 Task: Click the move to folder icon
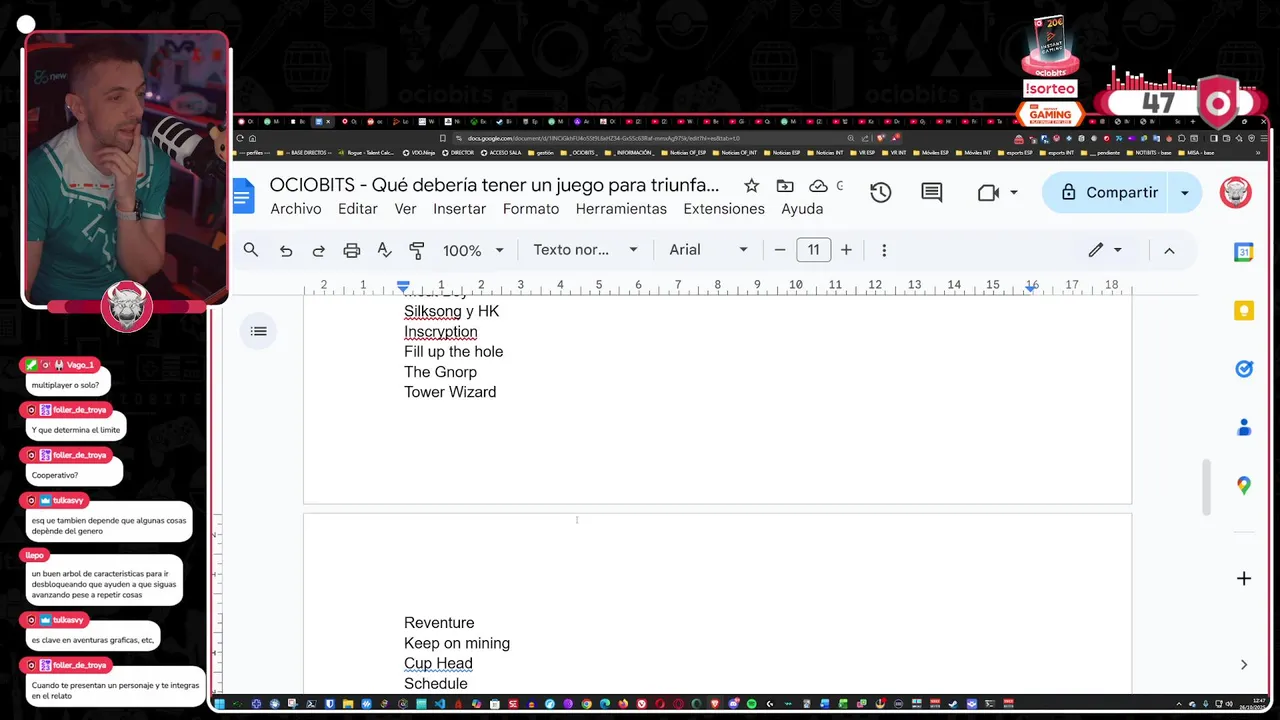pos(785,186)
